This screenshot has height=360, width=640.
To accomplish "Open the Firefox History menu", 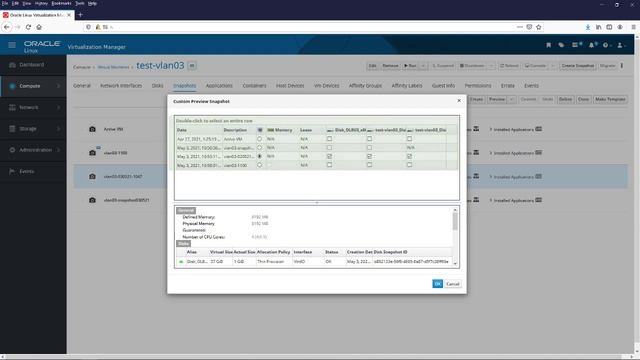I will pyautogui.click(x=41, y=3).
